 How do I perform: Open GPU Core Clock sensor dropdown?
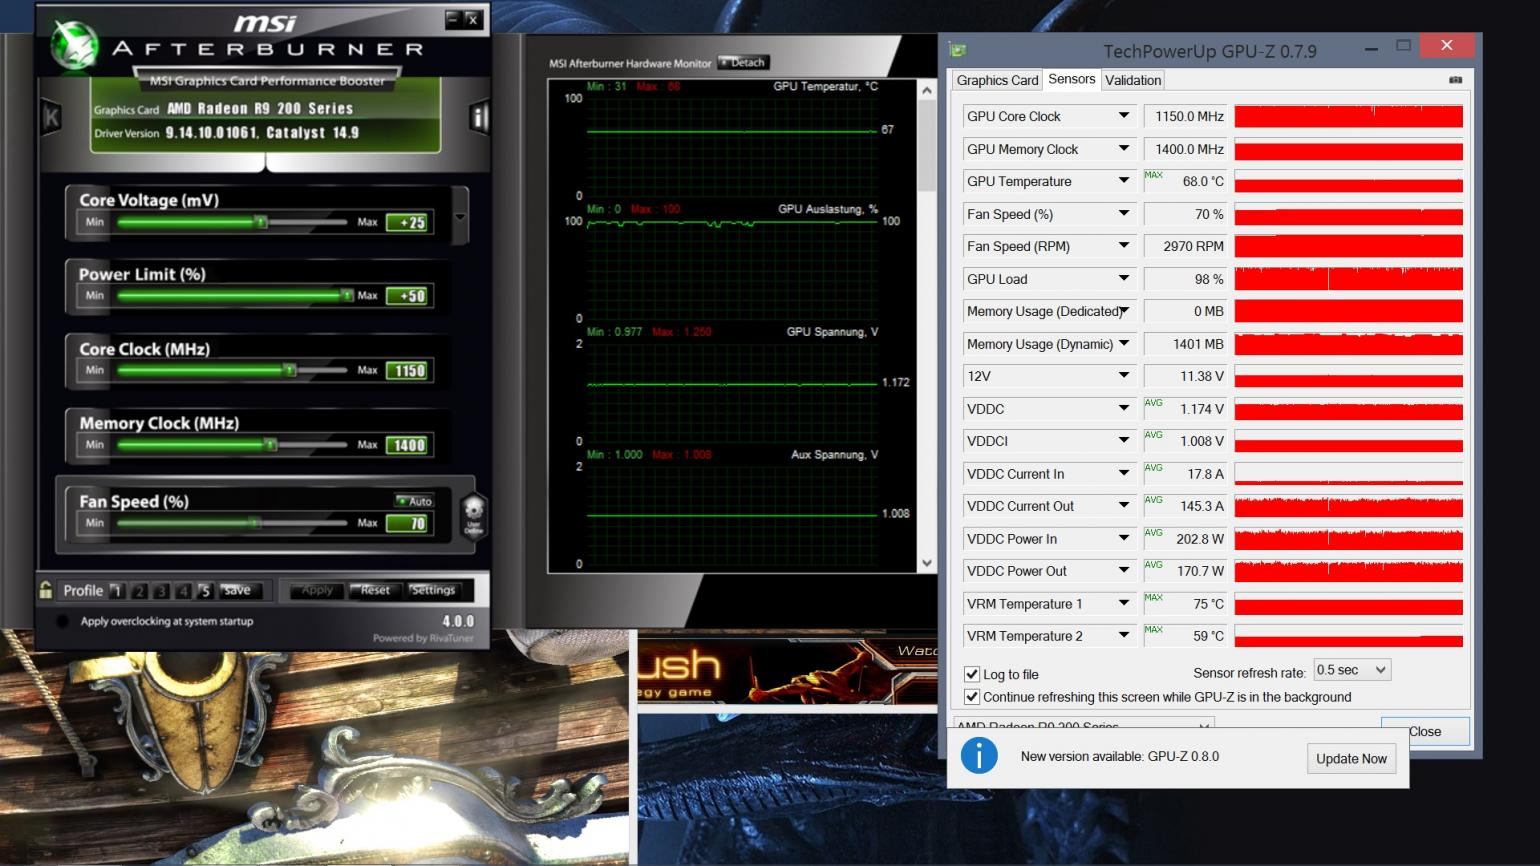[1124, 116]
